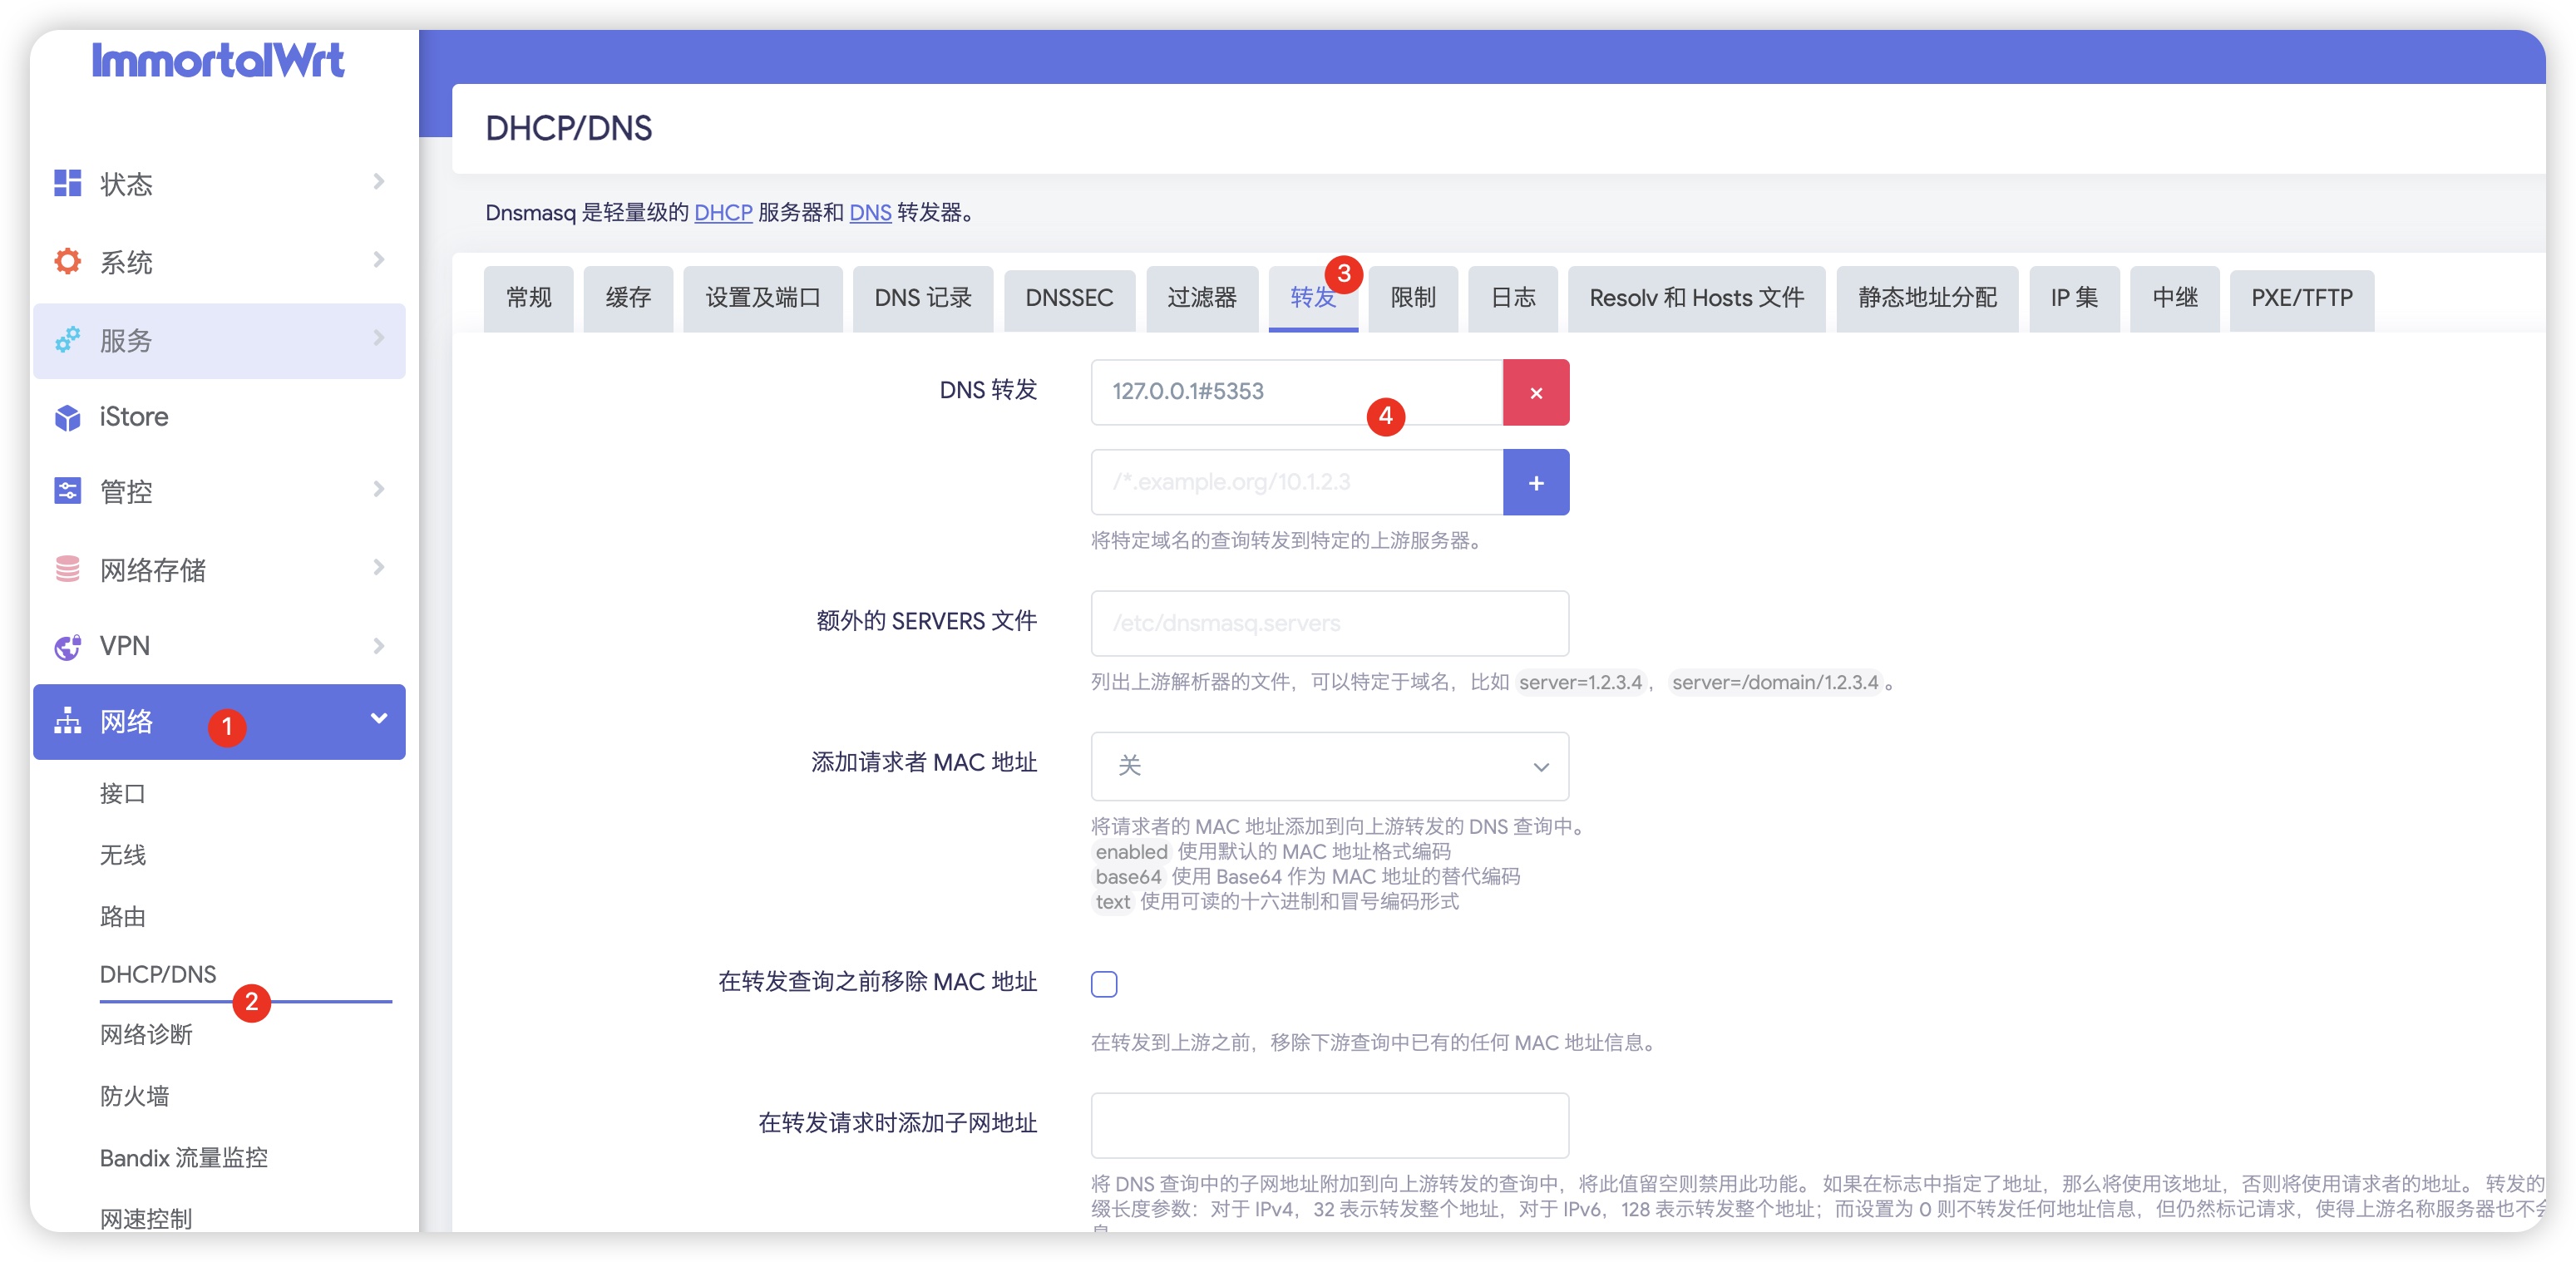Open the 状态 dashboard icon in sidebar
Viewport: 2576px width, 1262px height.
point(66,184)
